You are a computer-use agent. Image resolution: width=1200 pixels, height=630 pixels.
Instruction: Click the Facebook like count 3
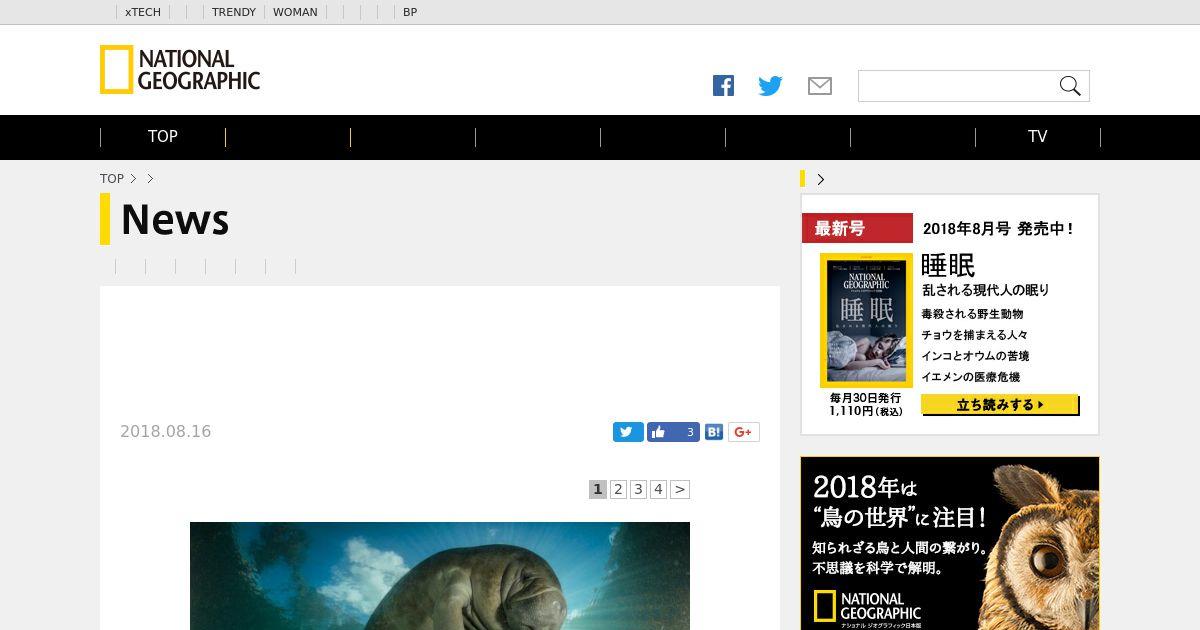(689, 432)
